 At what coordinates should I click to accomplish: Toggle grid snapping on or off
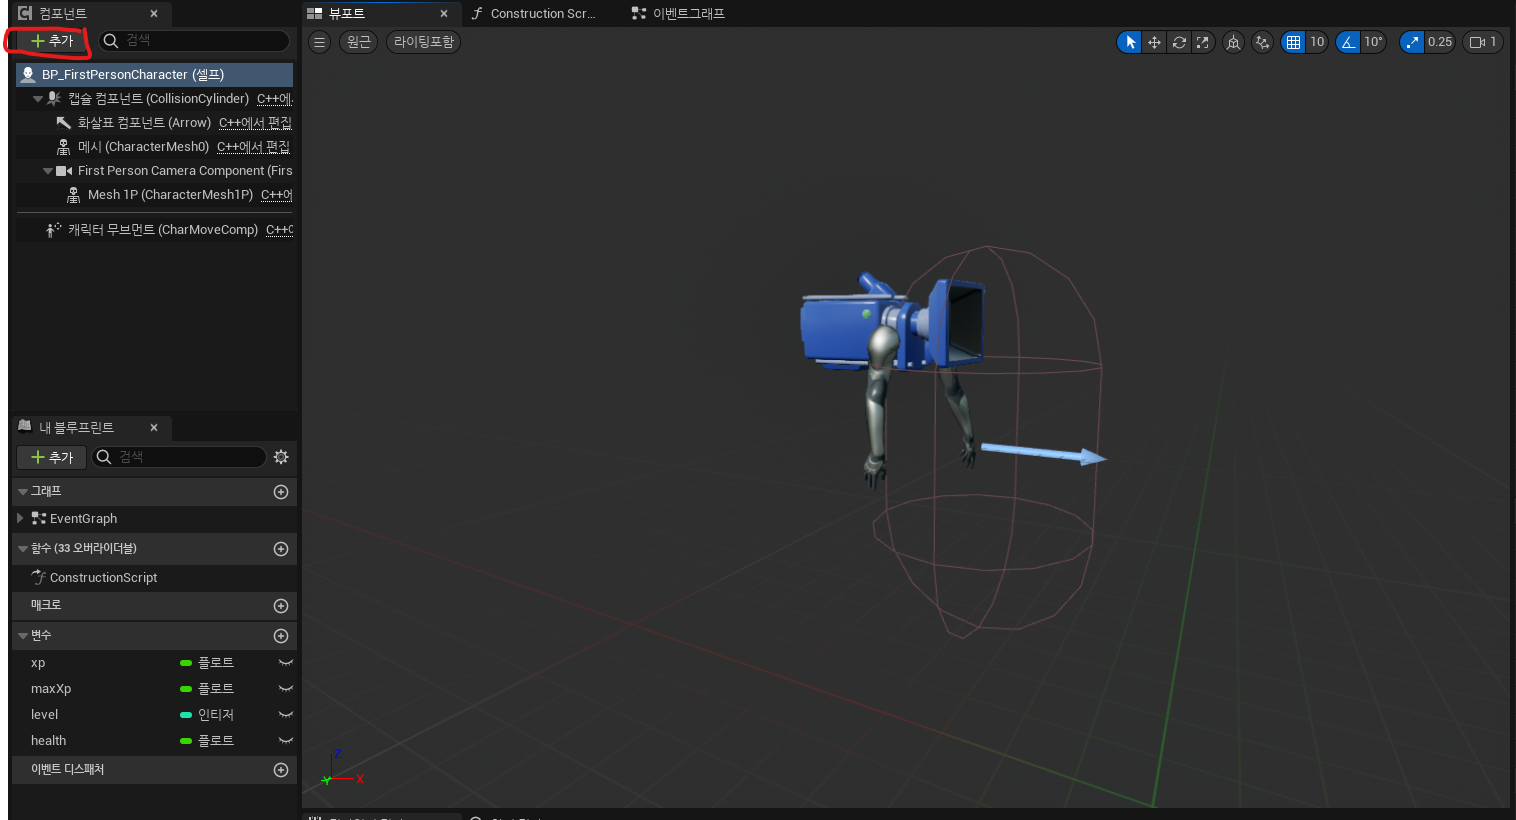coord(1293,42)
